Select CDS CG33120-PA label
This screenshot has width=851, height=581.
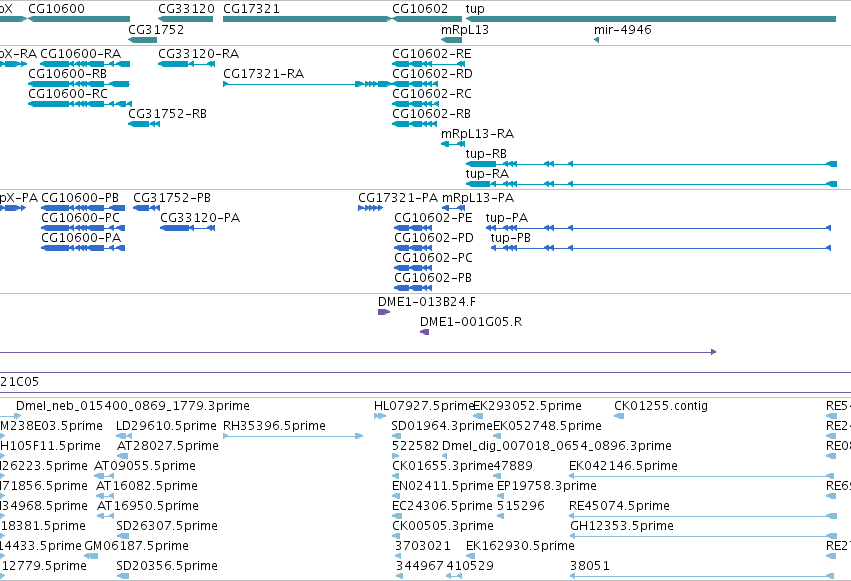[200, 218]
